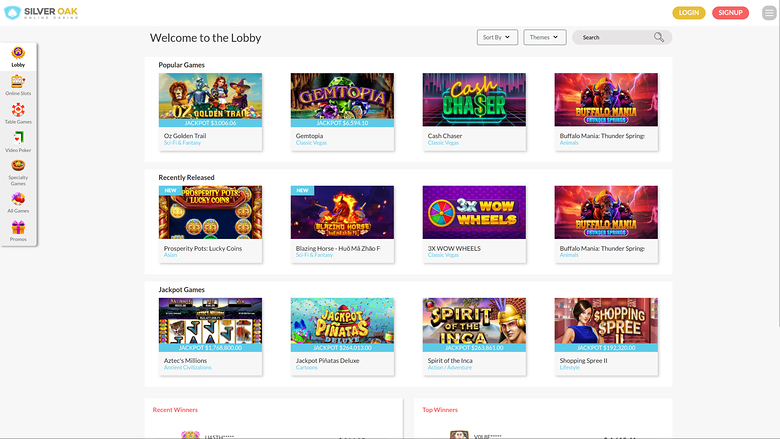The image size is (780, 439).
Task: Launch the Cash Chaser game thumbnail
Action: click(x=474, y=99)
